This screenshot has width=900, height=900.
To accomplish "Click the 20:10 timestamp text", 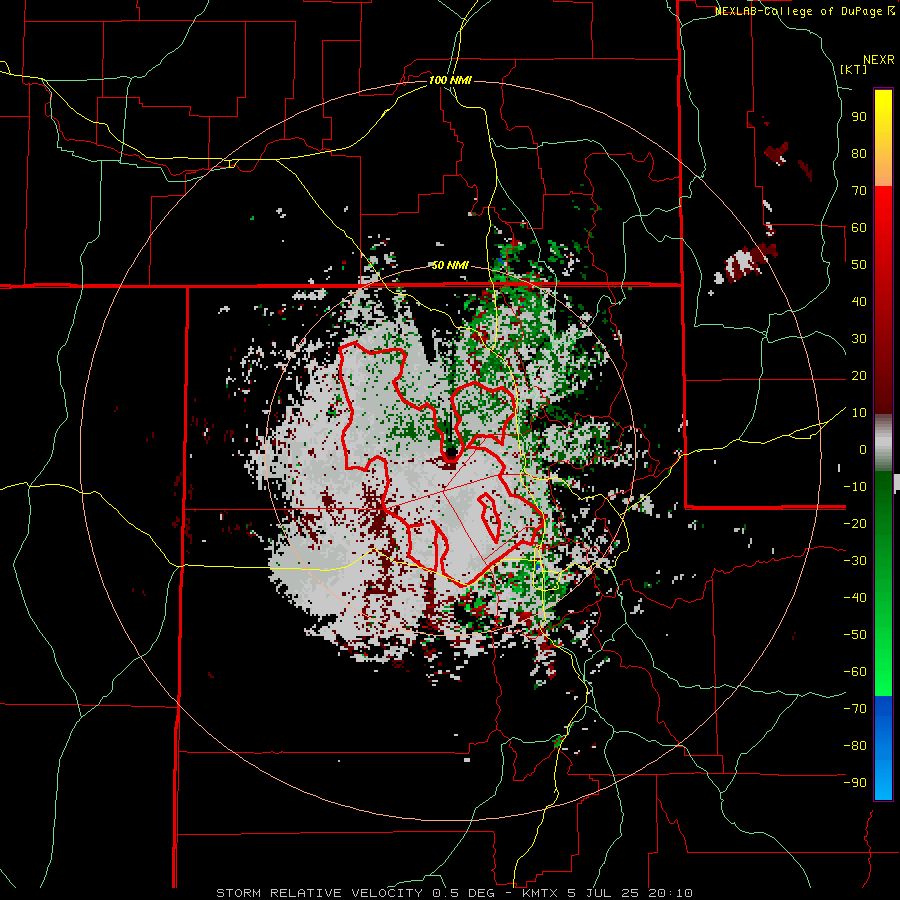I will point(670,893).
